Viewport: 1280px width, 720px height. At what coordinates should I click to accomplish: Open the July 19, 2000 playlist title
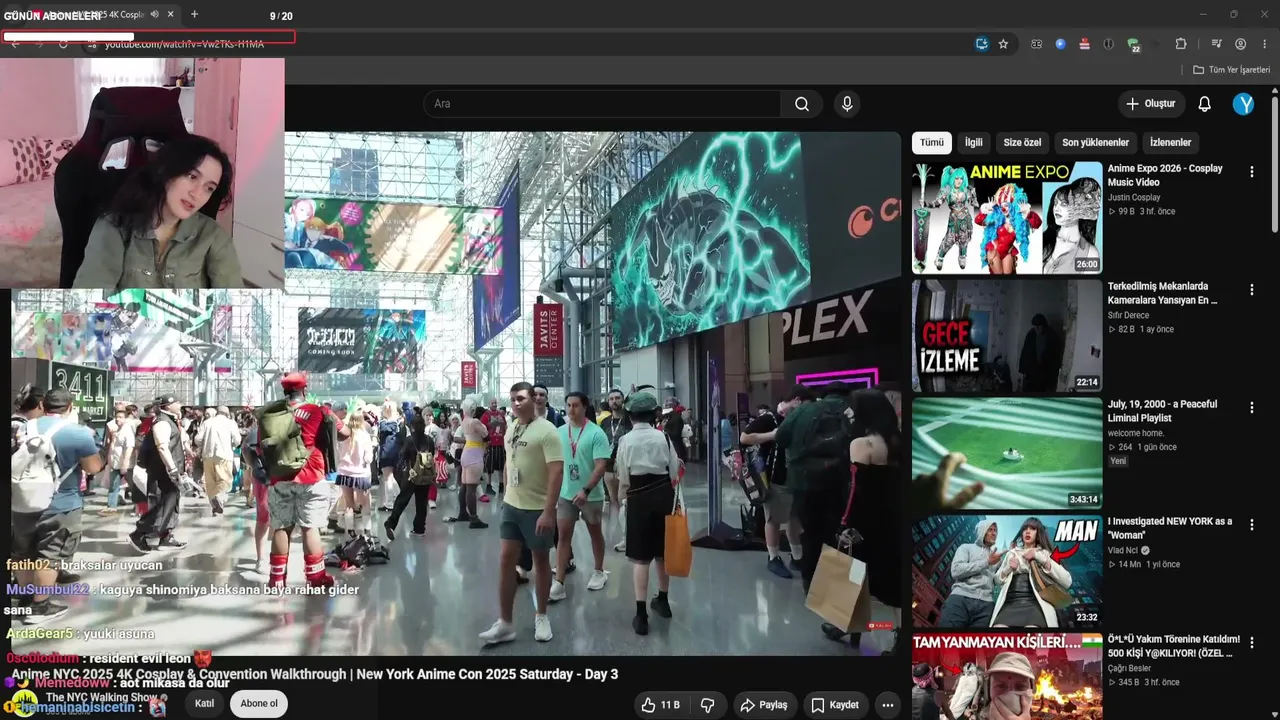tap(1162, 411)
